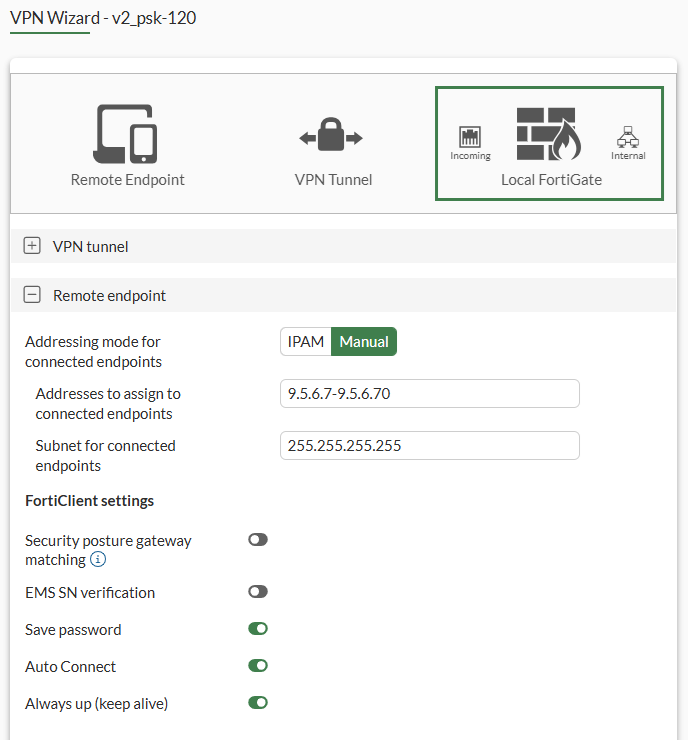
Task: Select IPAM addressing mode
Action: [306, 342]
